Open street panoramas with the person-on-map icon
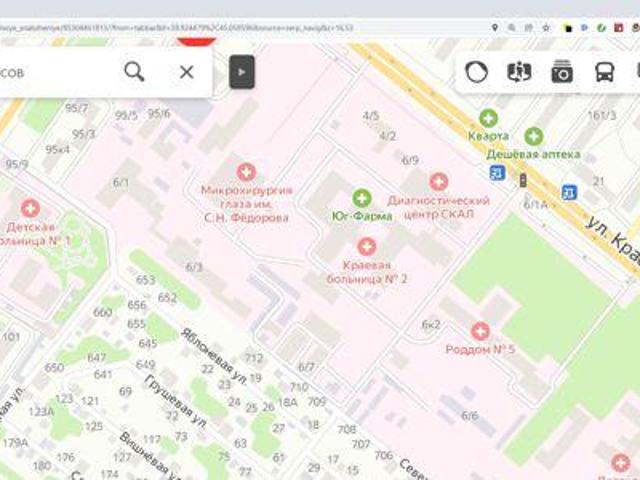The width and height of the screenshot is (640, 480). pyautogui.click(x=519, y=72)
